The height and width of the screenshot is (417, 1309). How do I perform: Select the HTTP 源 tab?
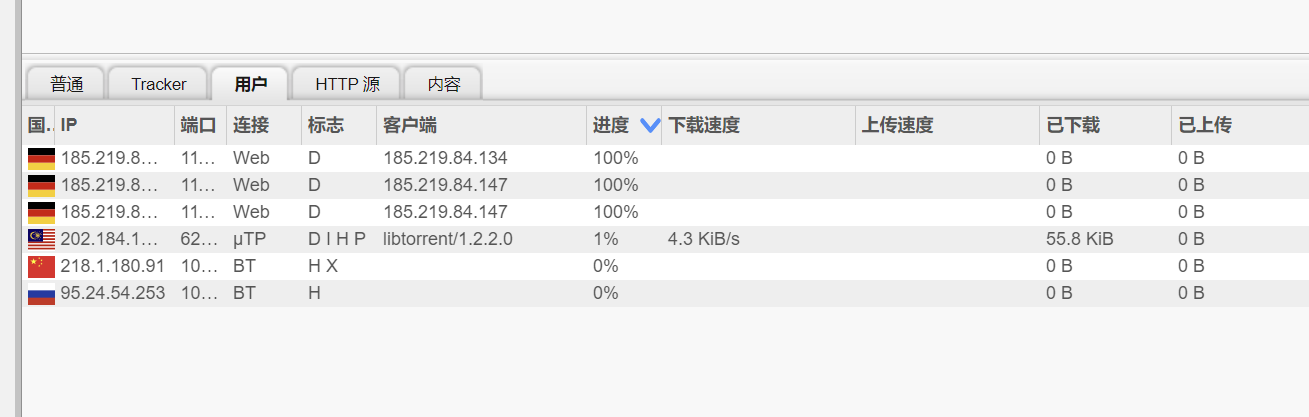tap(347, 84)
